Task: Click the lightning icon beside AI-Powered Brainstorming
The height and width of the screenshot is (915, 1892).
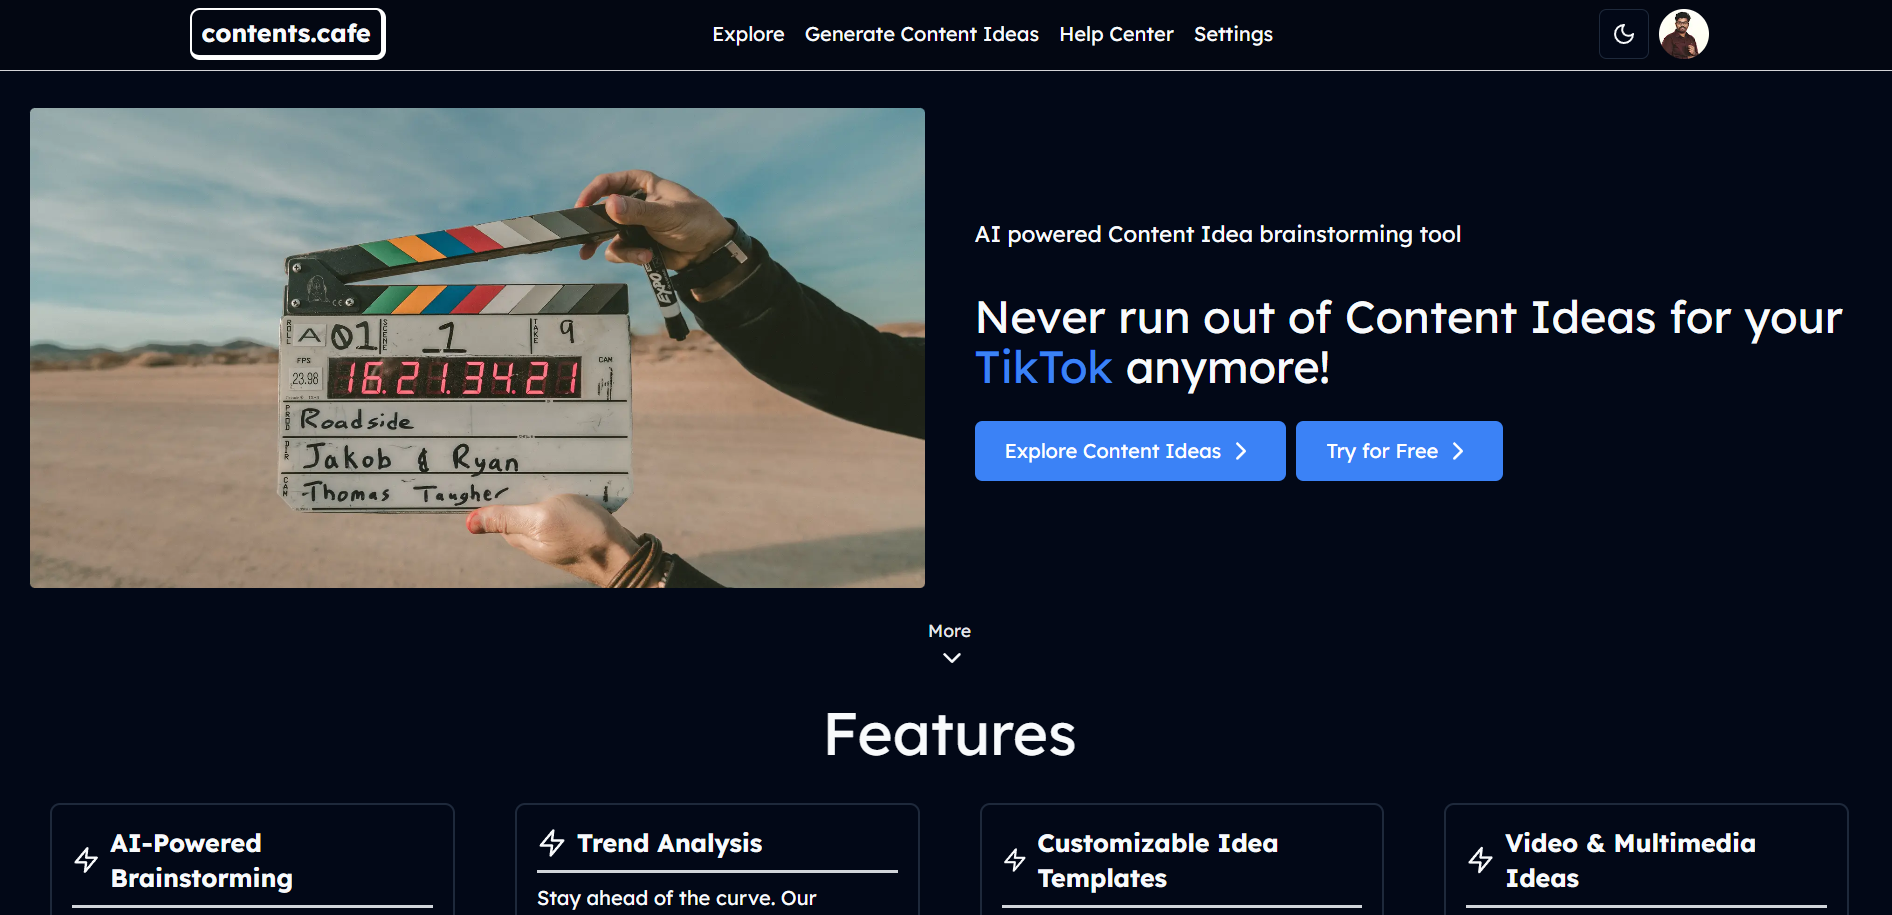Action: [x=87, y=860]
